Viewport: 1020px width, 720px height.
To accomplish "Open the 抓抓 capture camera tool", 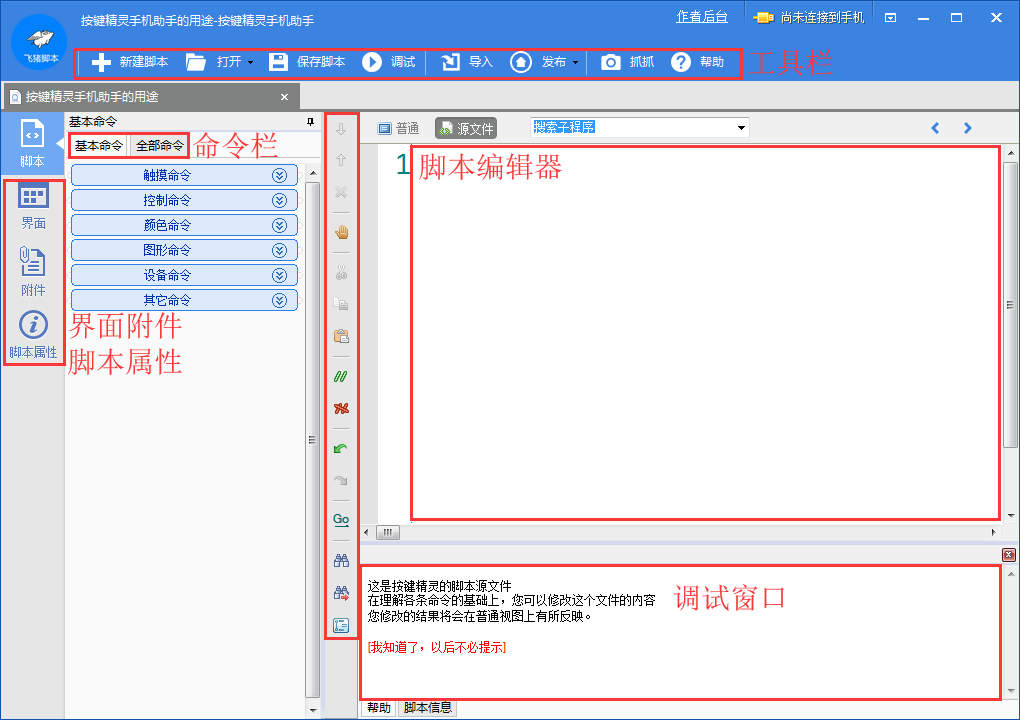I will (x=626, y=62).
